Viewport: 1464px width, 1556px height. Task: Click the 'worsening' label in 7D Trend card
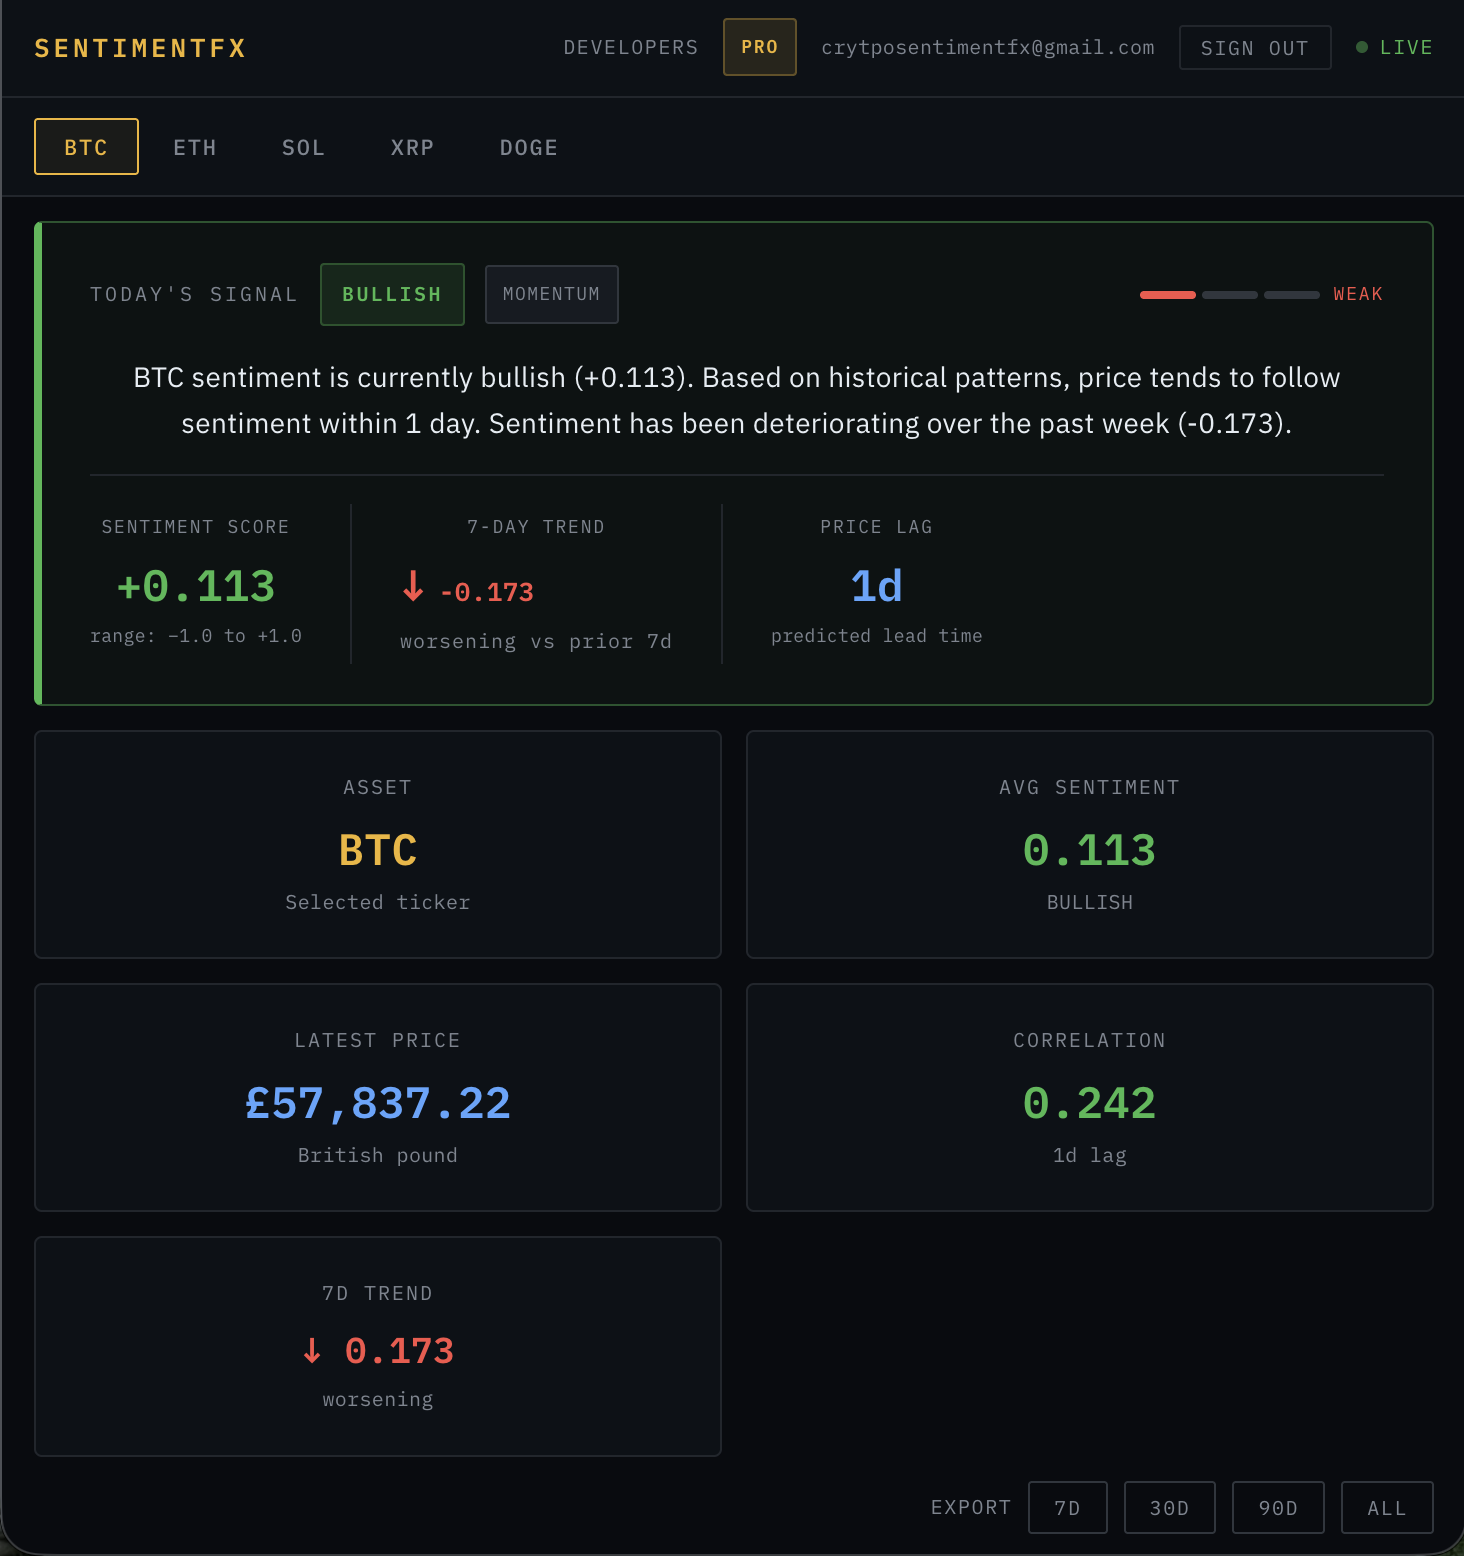(378, 1399)
